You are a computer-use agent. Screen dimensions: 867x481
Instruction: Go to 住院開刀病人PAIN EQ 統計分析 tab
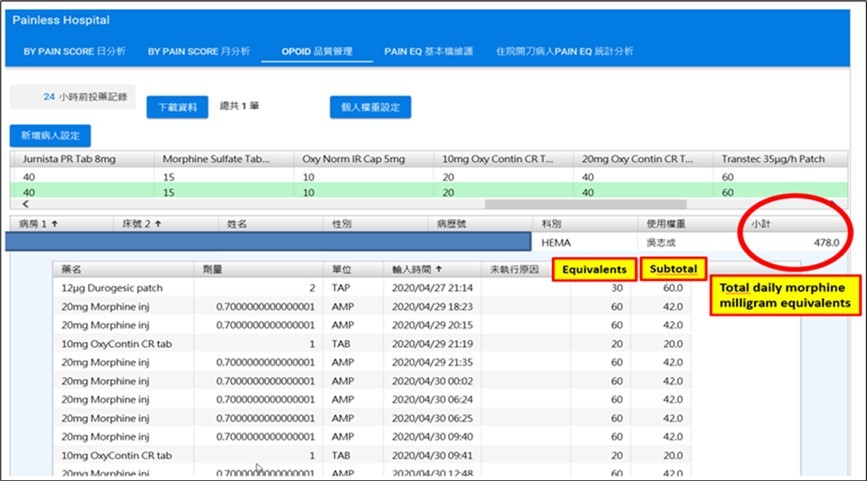tap(564, 51)
